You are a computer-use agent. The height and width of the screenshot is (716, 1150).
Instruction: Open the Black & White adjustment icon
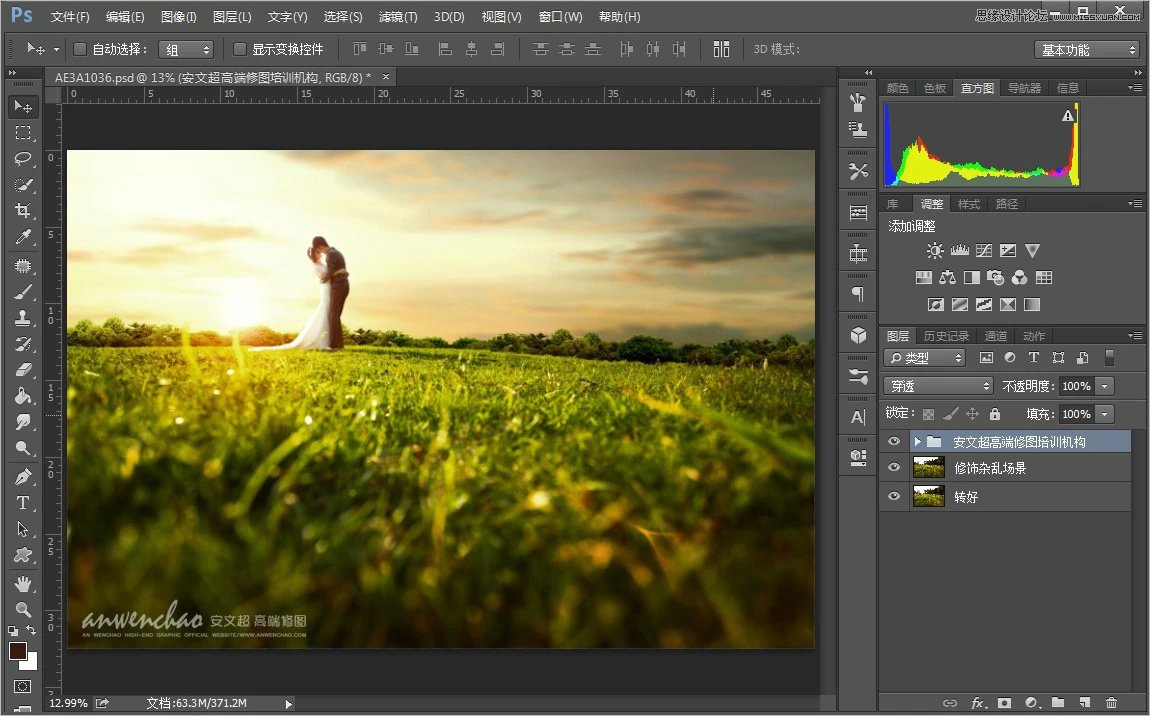971,277
